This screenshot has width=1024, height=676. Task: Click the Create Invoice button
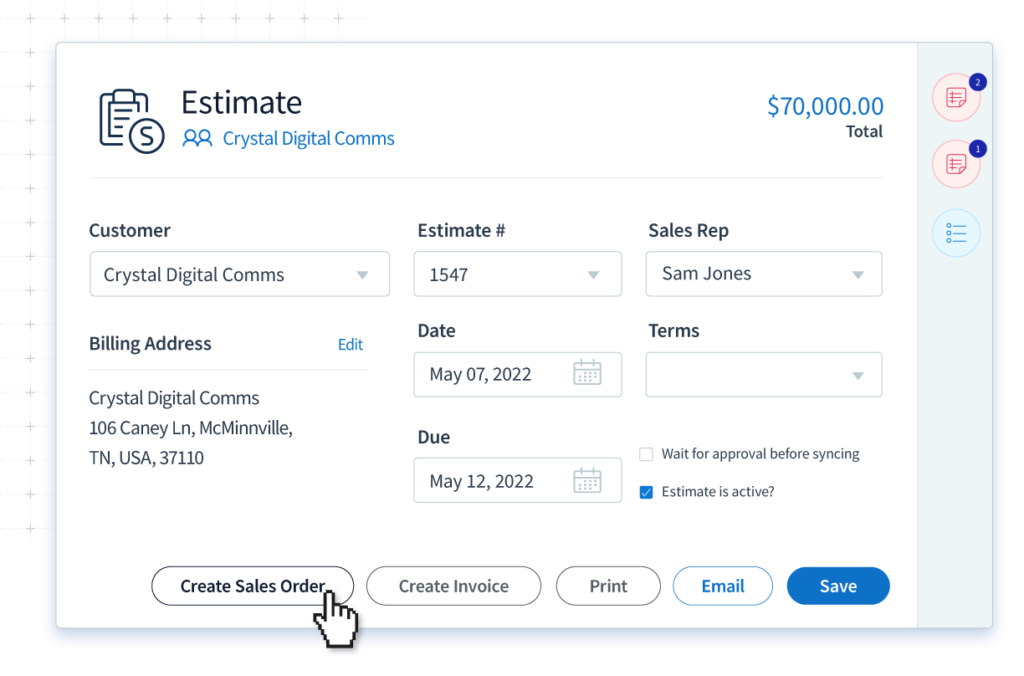pos(453,586)
